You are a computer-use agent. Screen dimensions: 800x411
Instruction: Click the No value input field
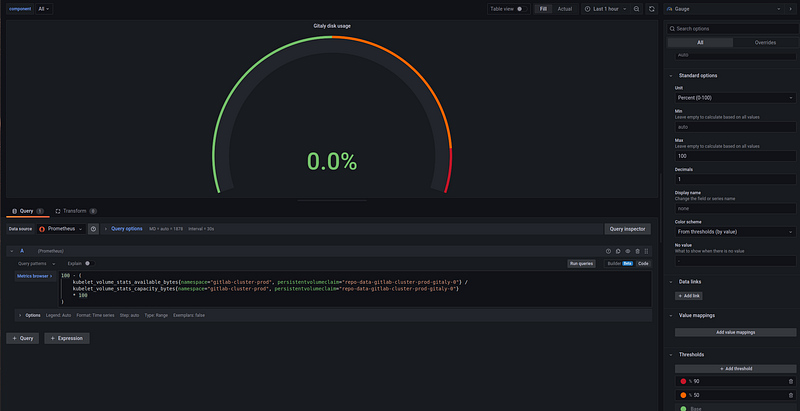(735, 261)
